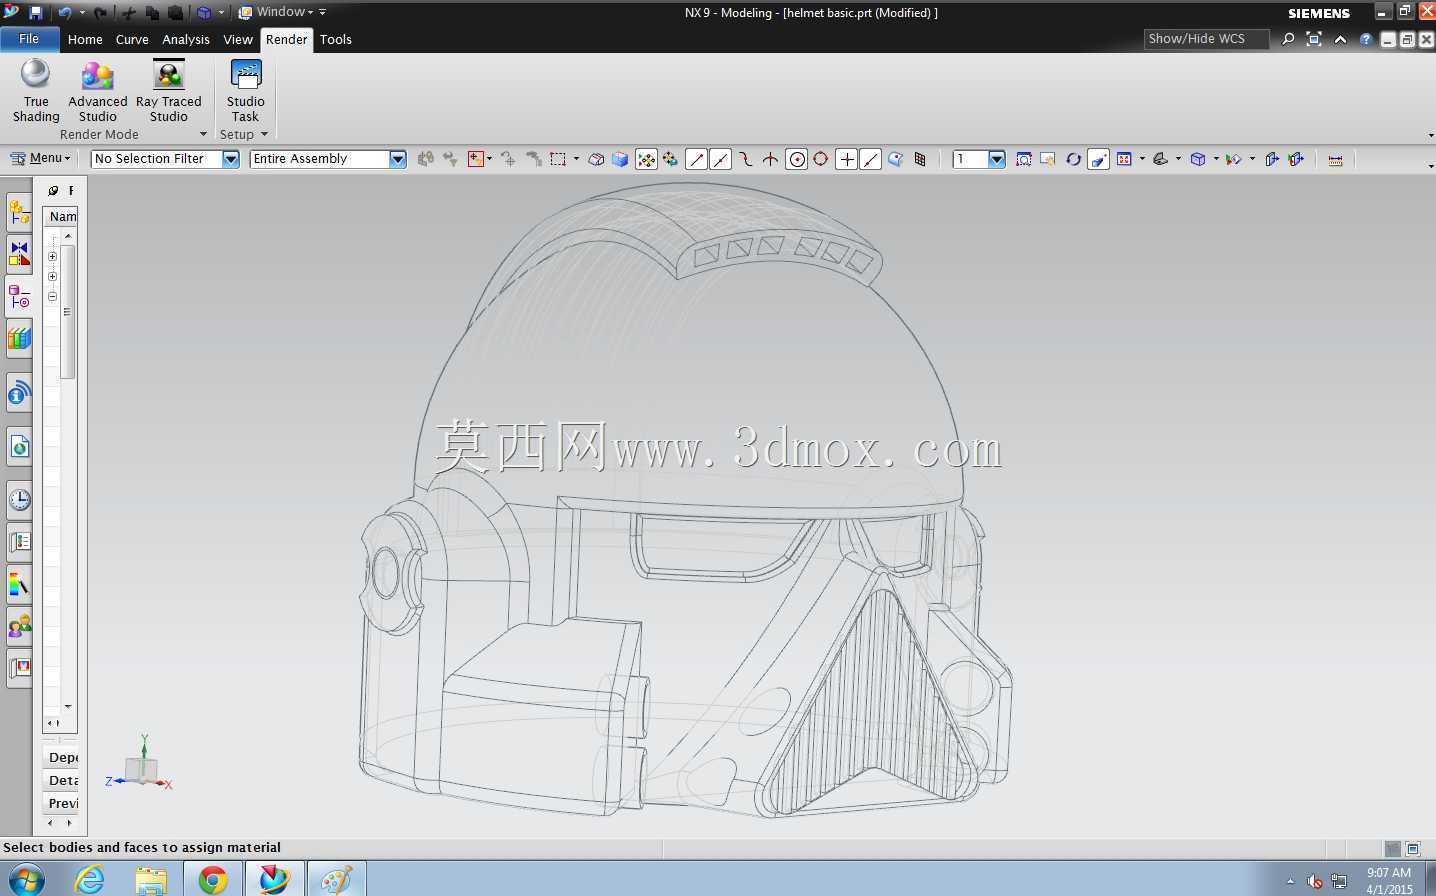Viewport: 1436px width, 896px height.
Task: Expand the Setup group dropdown
Action: pyautogui.click(x=264, y=134)
